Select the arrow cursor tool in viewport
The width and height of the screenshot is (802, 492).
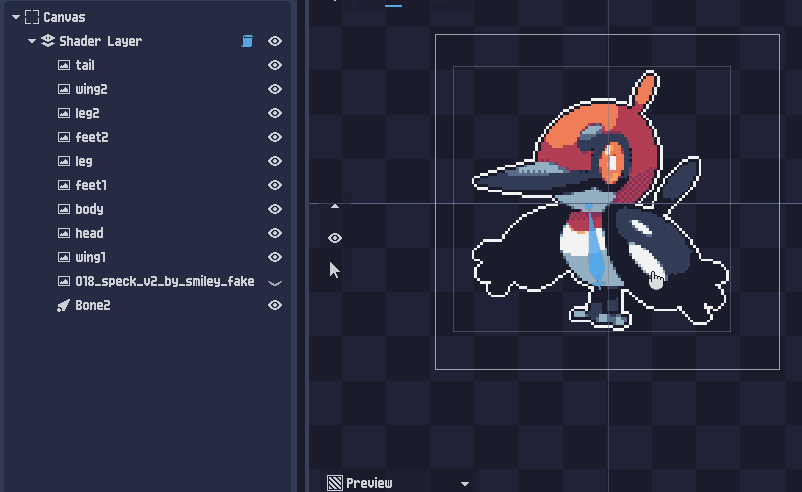(x=335, y=270)
